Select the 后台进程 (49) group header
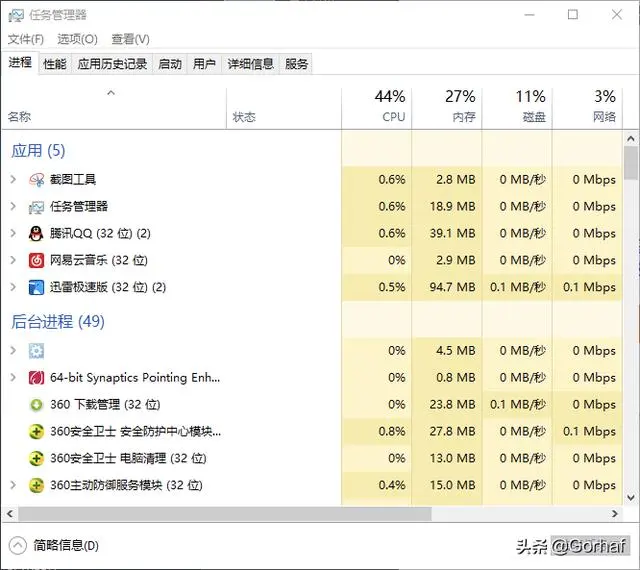 click(58, 322)
